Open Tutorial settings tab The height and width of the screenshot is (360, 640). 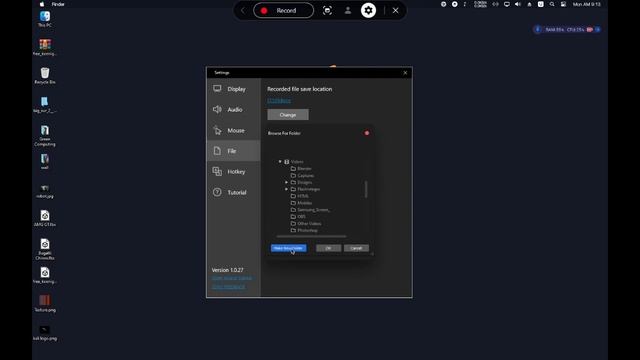233,192
